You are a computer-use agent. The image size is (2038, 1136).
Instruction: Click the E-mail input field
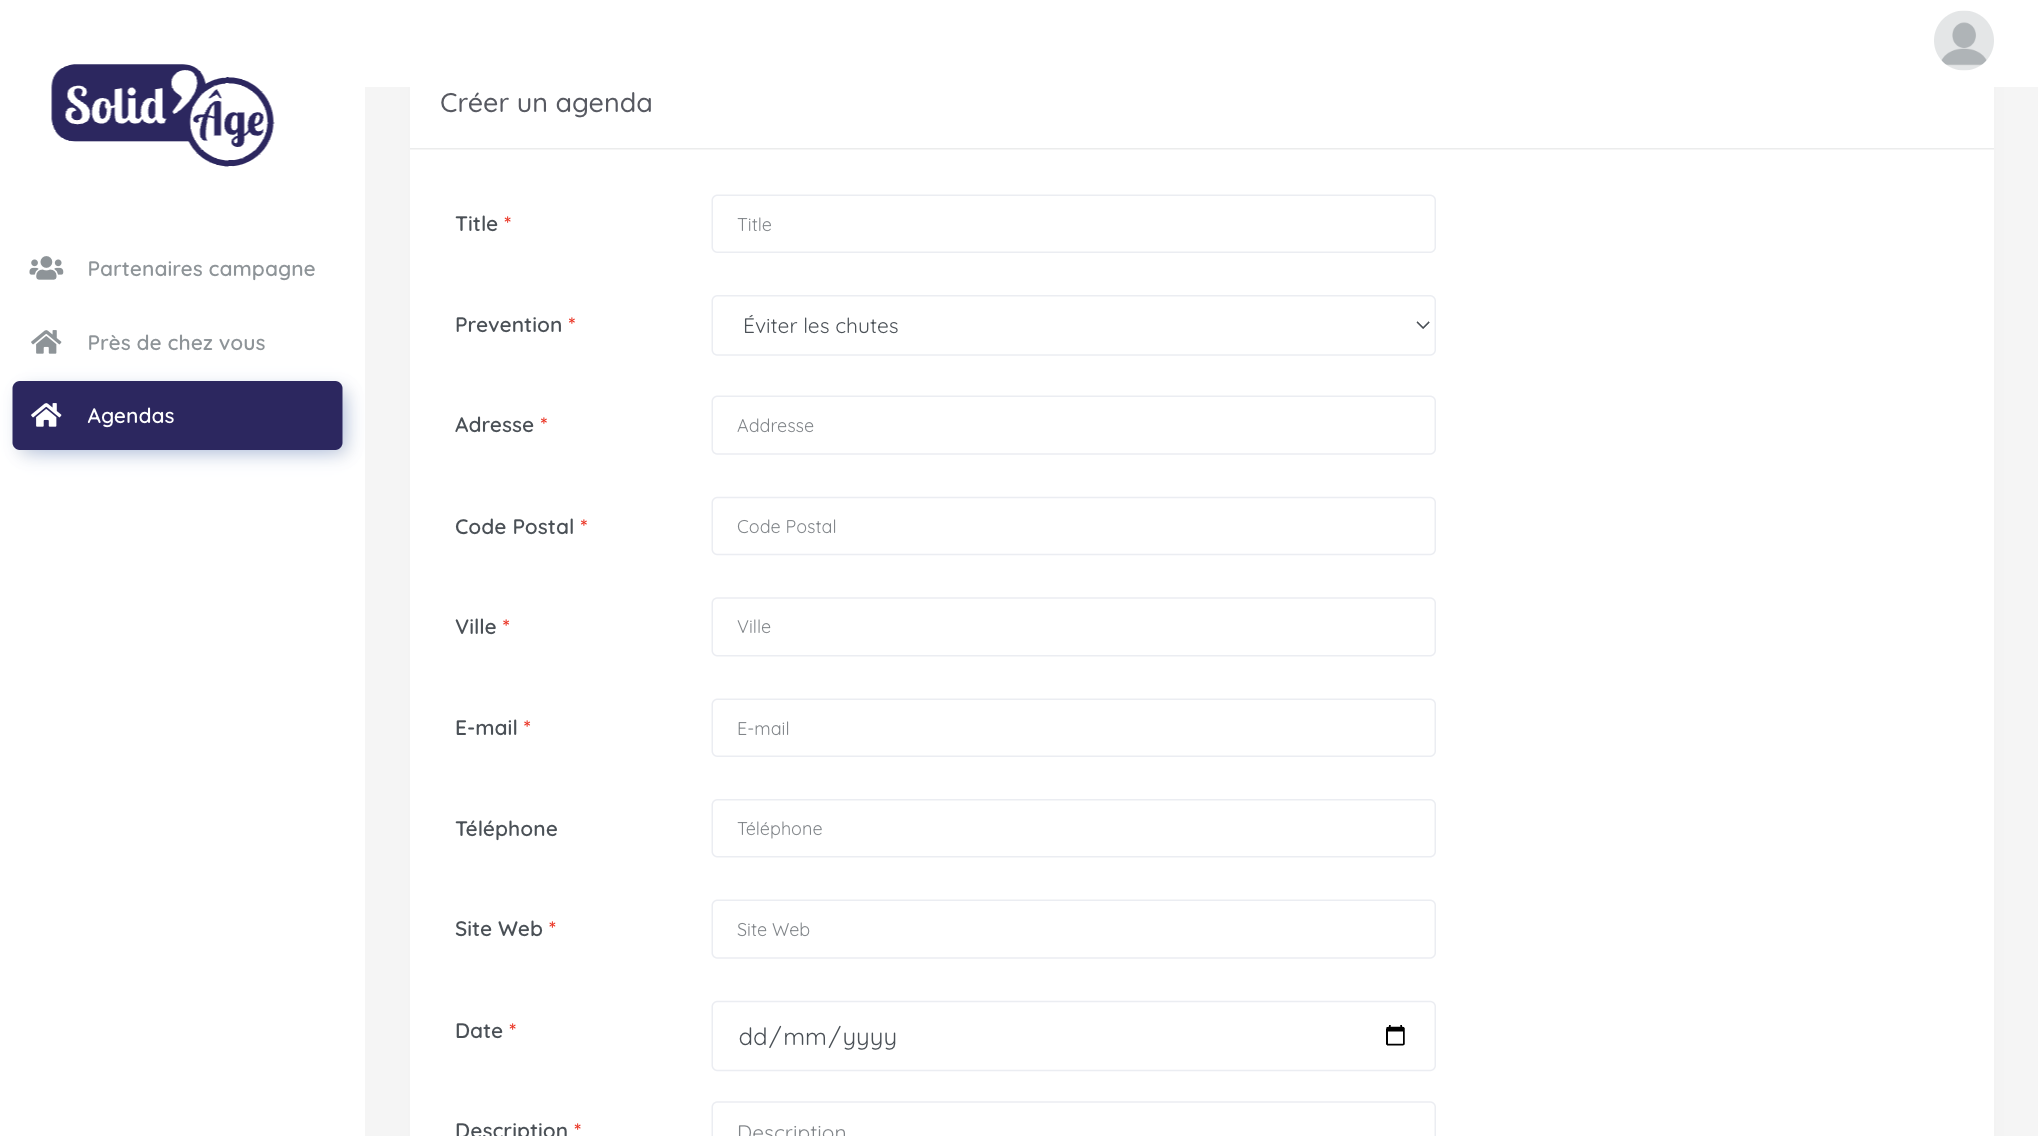(1072, 728)
